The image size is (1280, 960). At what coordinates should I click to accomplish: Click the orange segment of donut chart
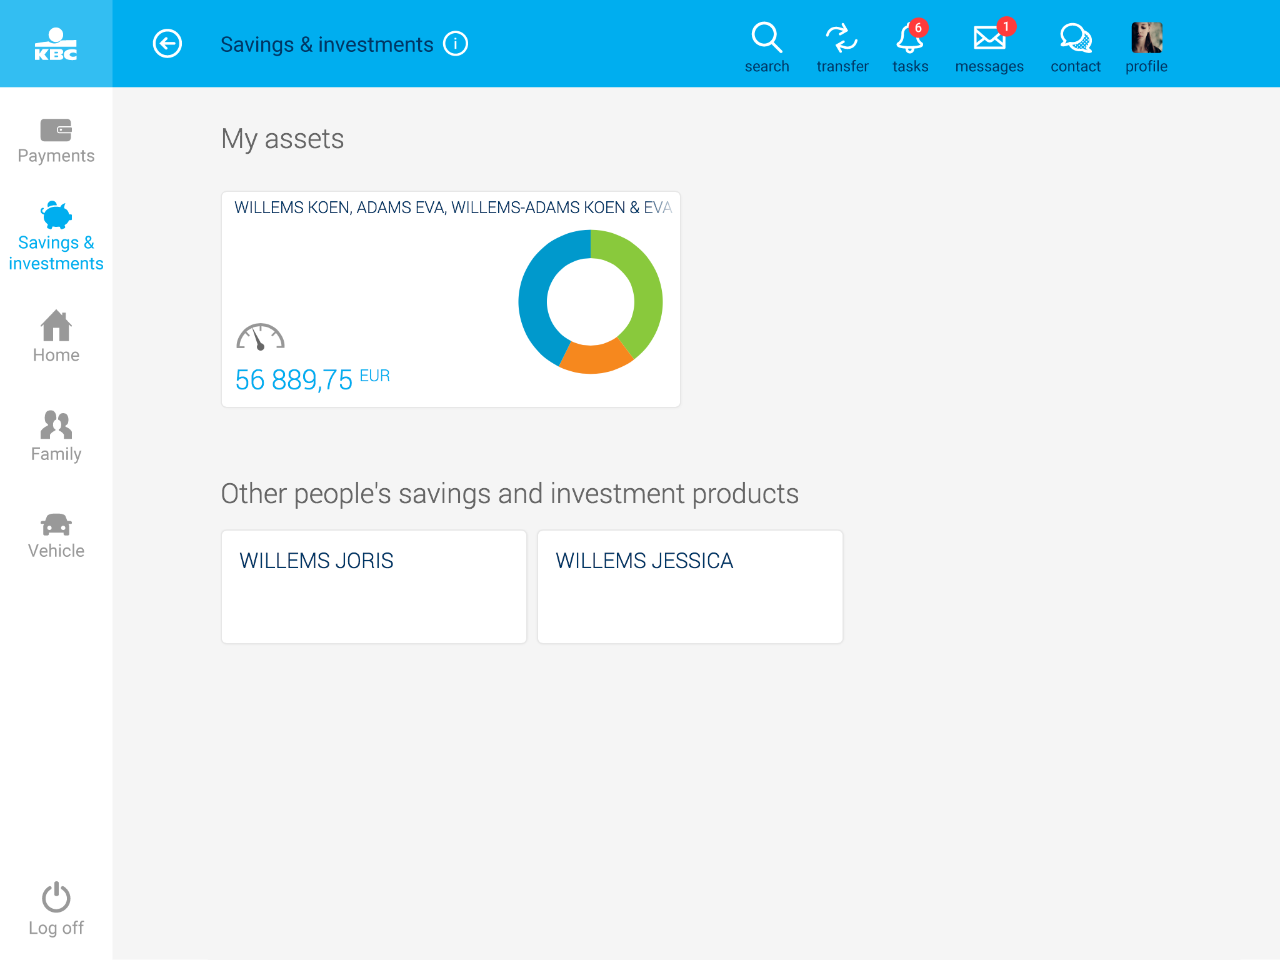595,359
